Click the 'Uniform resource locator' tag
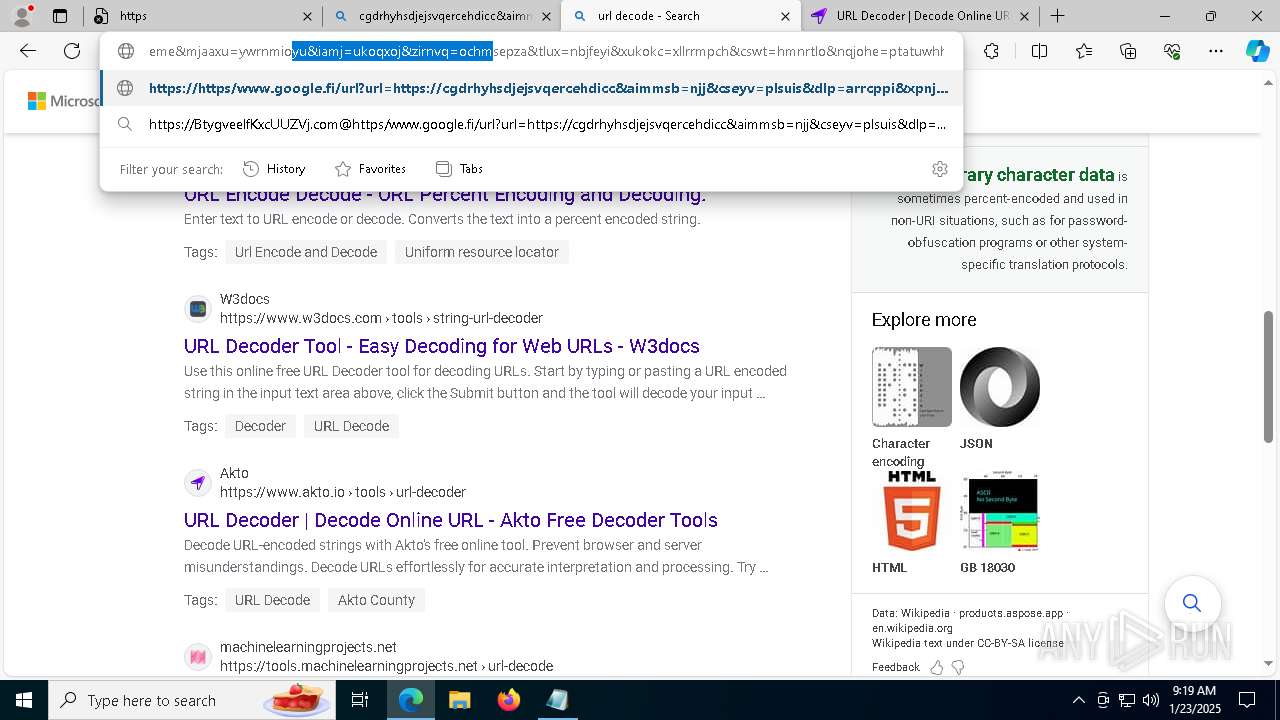Viewport: 1280px width, 720px height. [x=482, y=252]
